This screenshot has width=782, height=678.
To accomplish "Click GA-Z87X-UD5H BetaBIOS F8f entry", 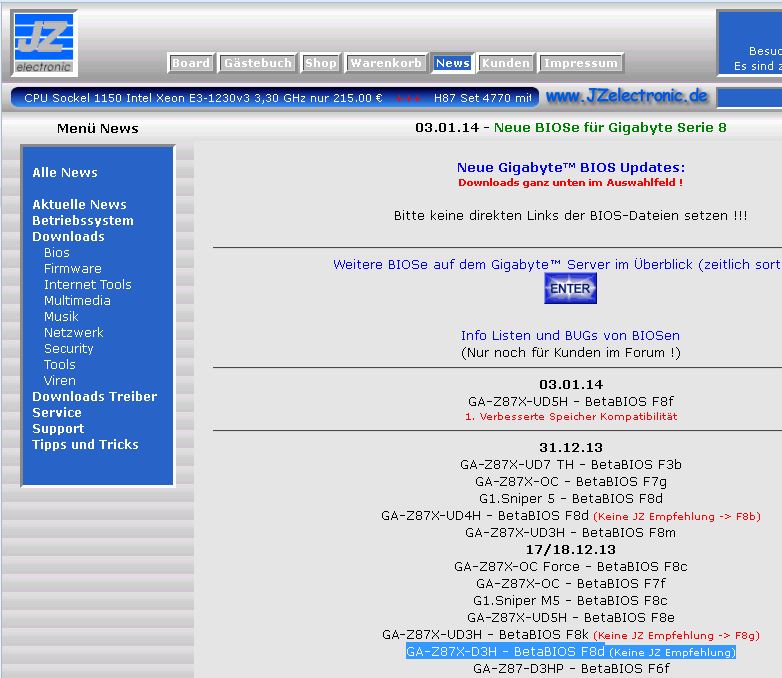I will pos(571,401).
